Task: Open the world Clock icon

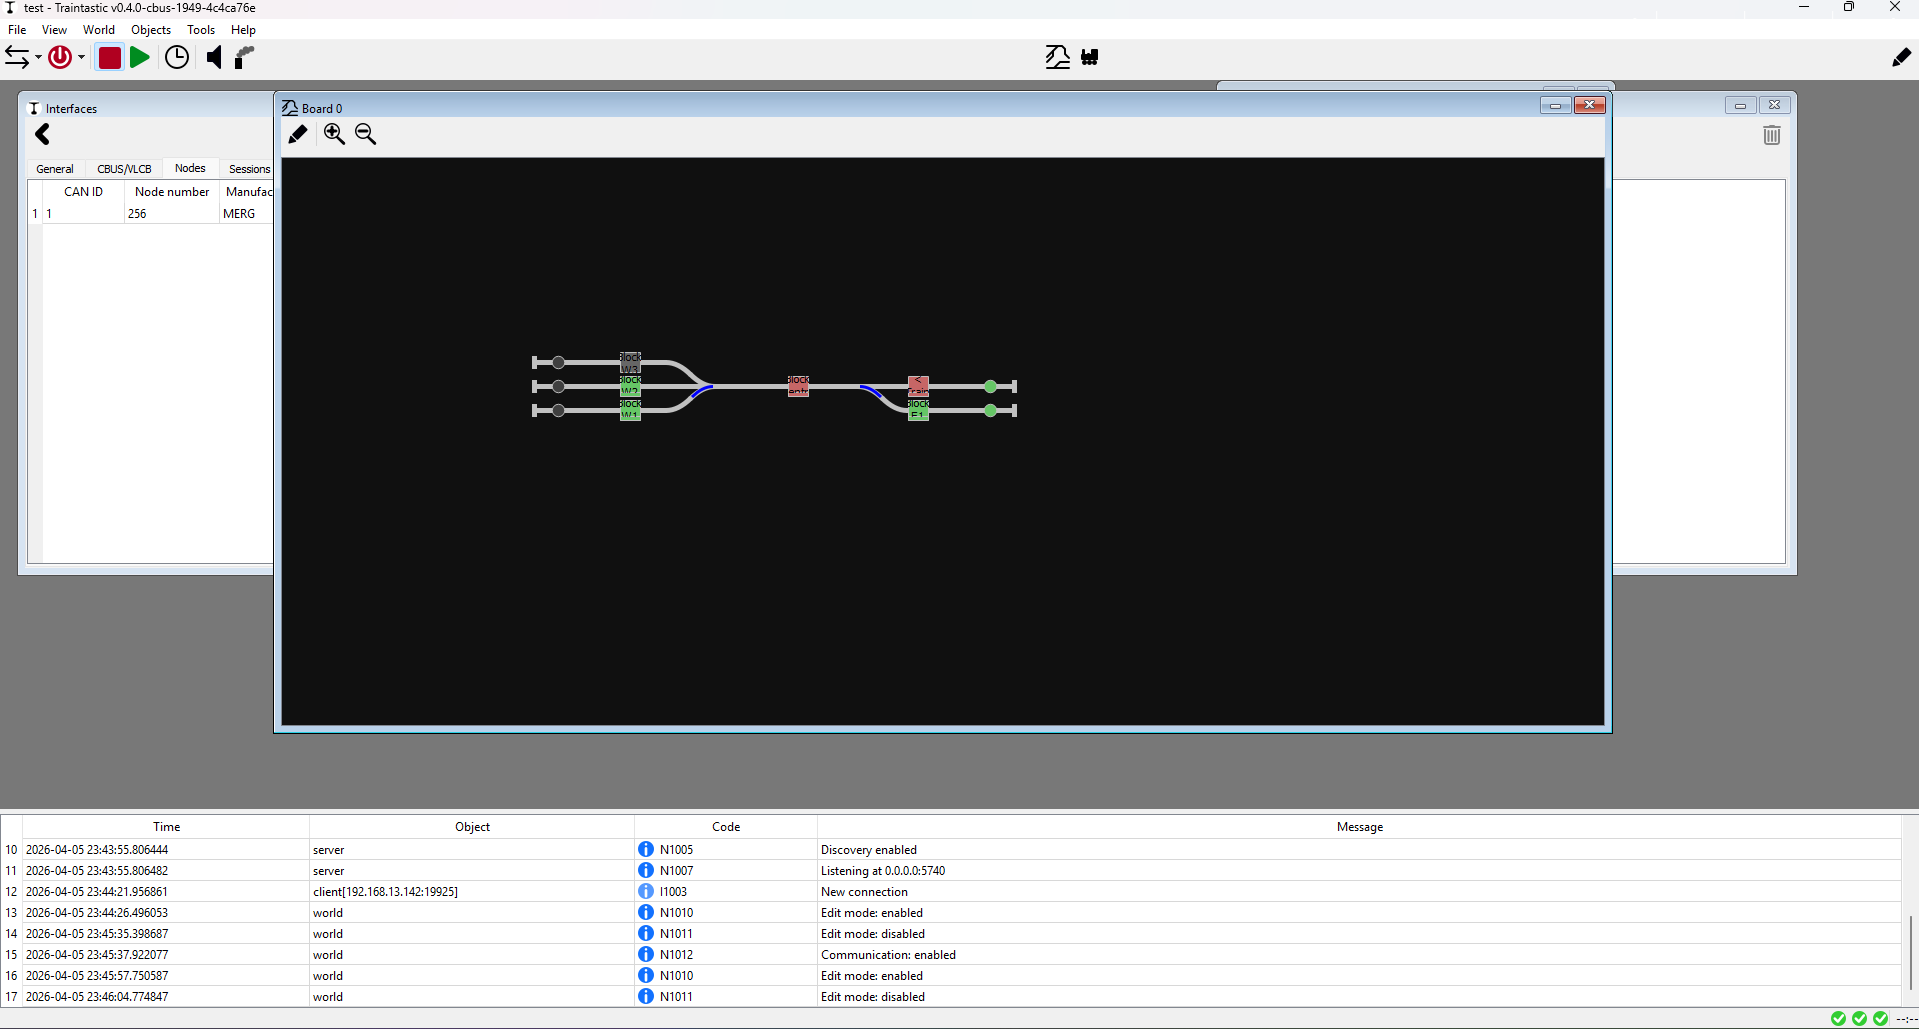Action: point(177,58)
